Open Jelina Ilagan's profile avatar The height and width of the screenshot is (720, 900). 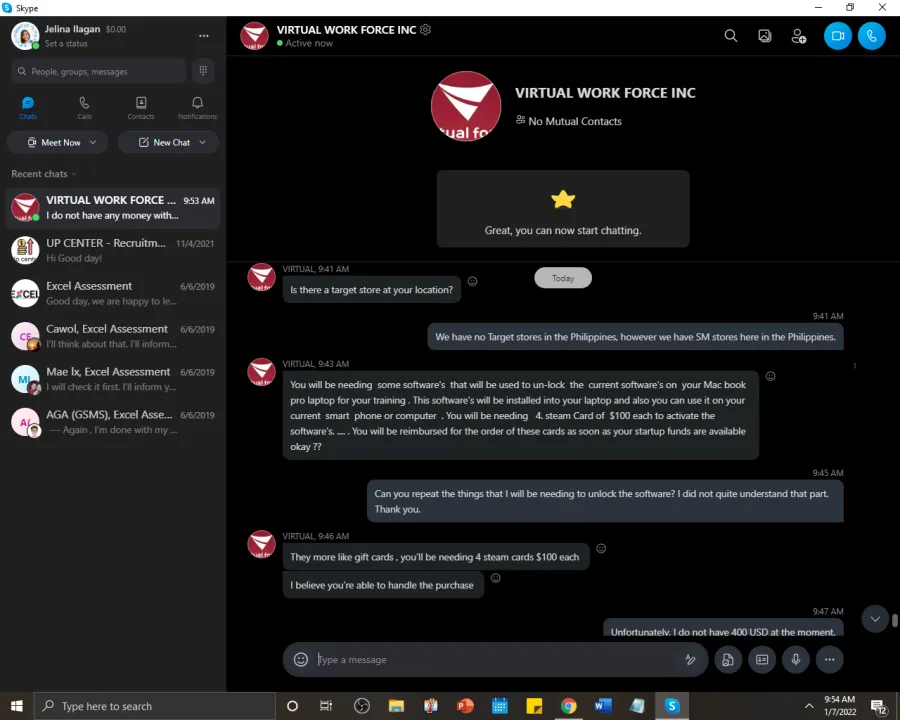pyautogui.click(x=25, y=36)
